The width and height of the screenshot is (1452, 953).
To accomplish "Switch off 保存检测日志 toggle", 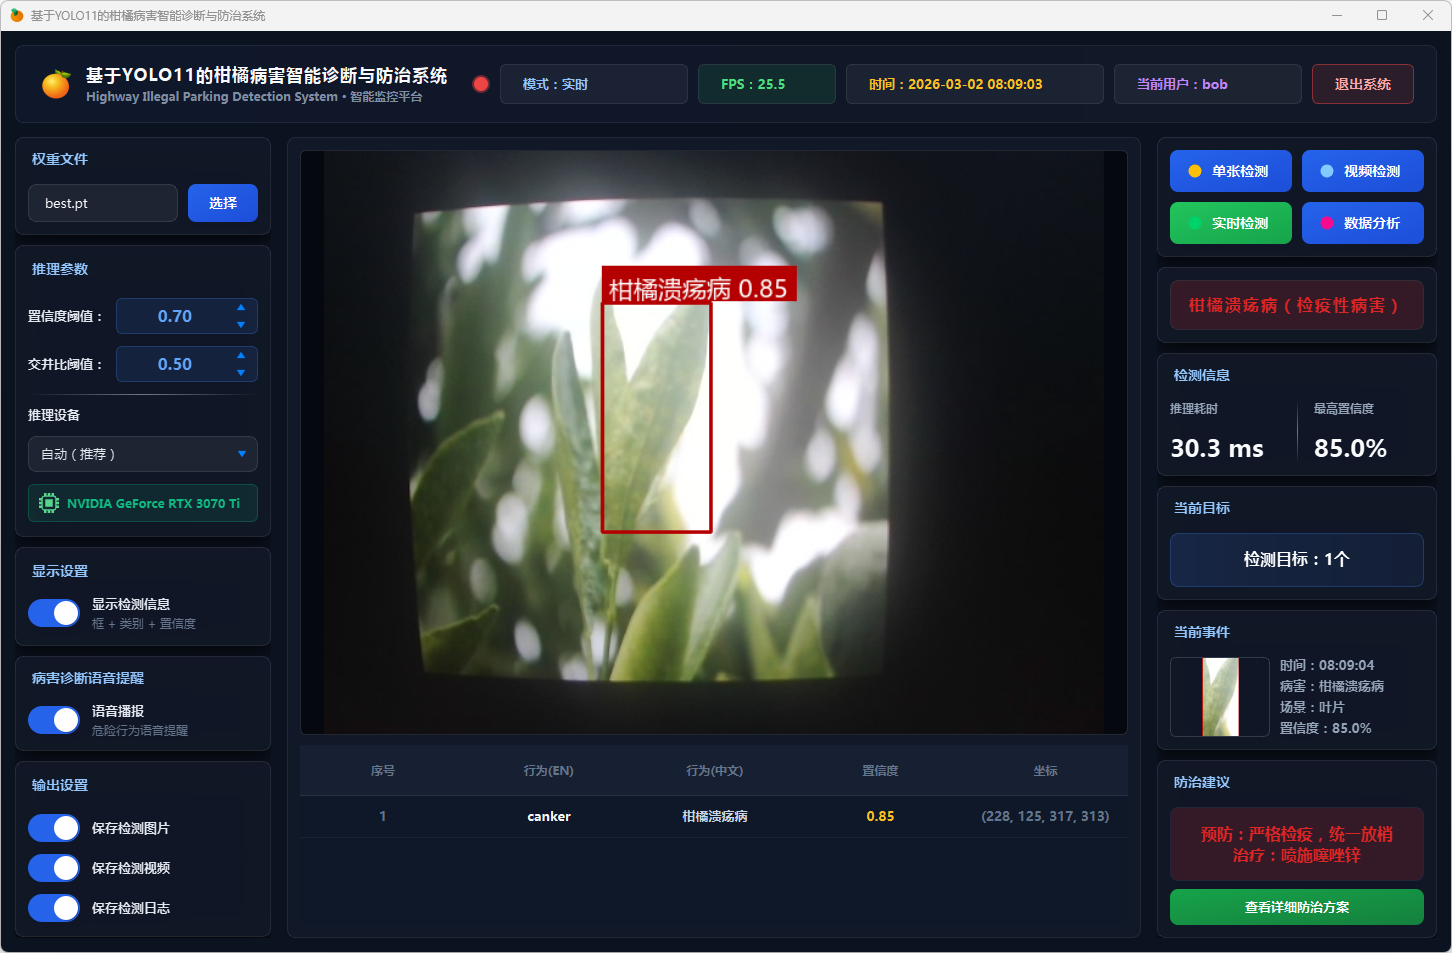I will (54, 908).
